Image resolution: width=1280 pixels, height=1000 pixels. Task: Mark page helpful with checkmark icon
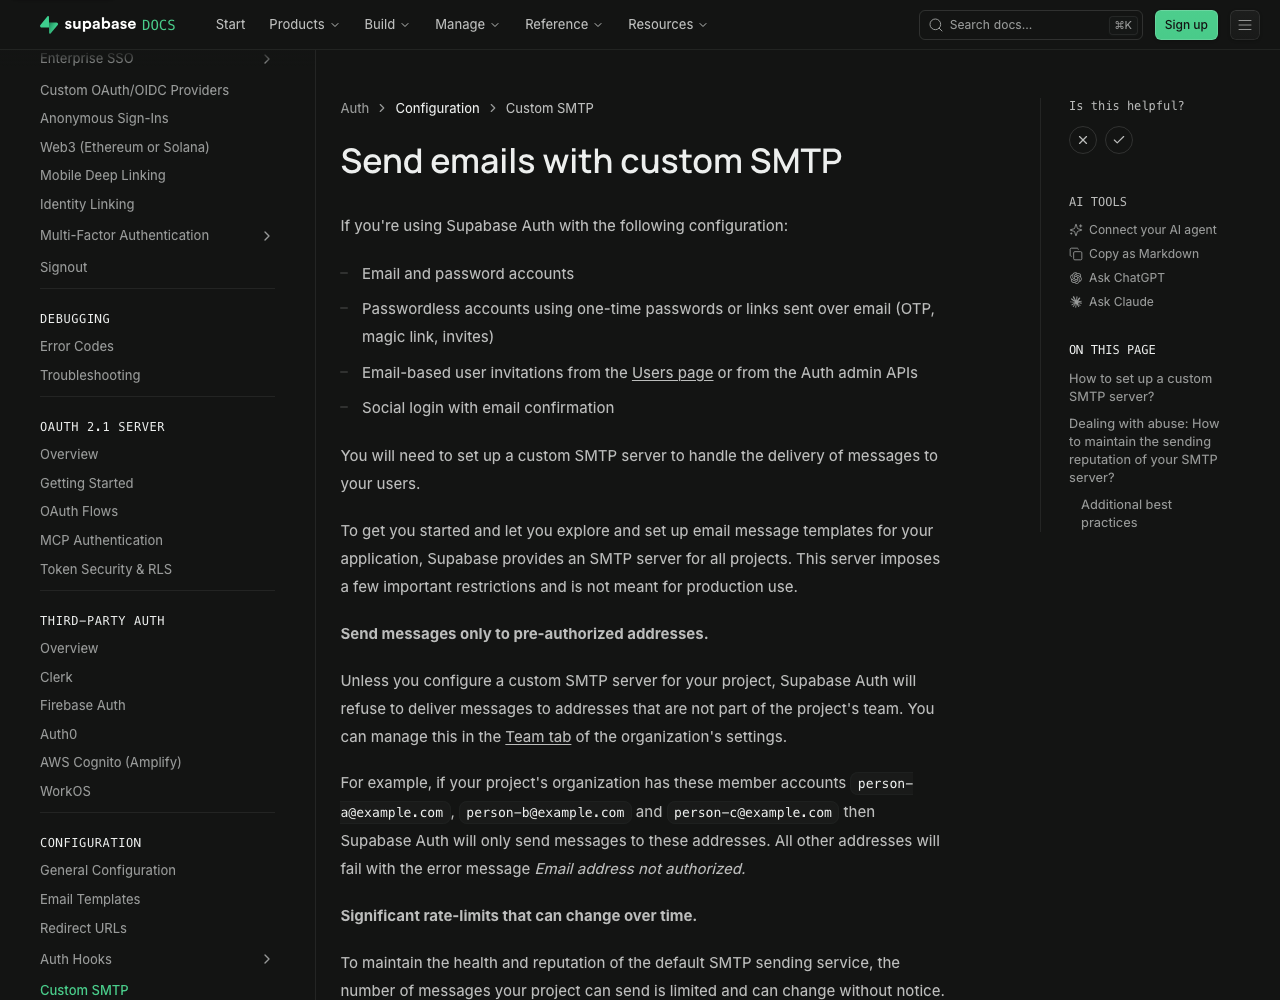pos(1119,140)
